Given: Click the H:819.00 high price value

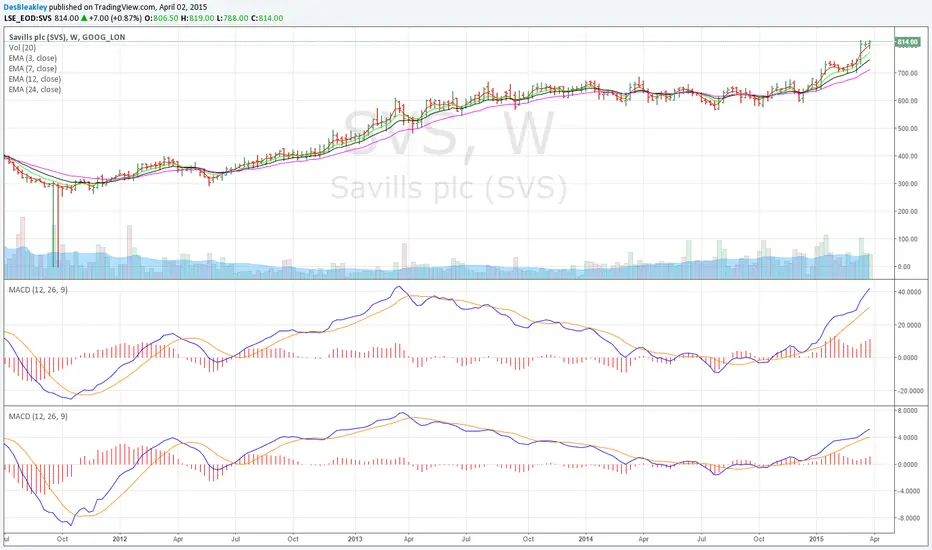Looking at the screenshot, I should (197, 18).
